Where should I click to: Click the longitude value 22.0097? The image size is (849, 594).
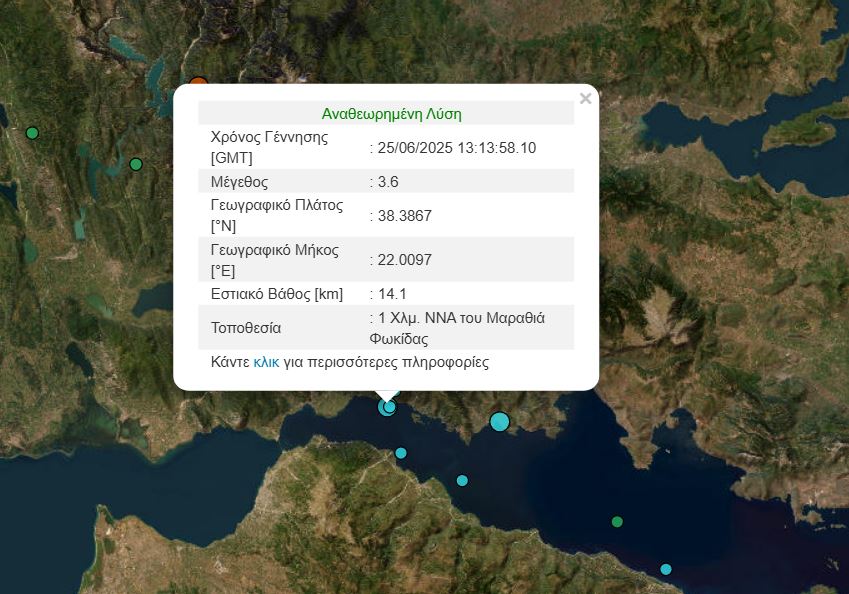point(405,260)
